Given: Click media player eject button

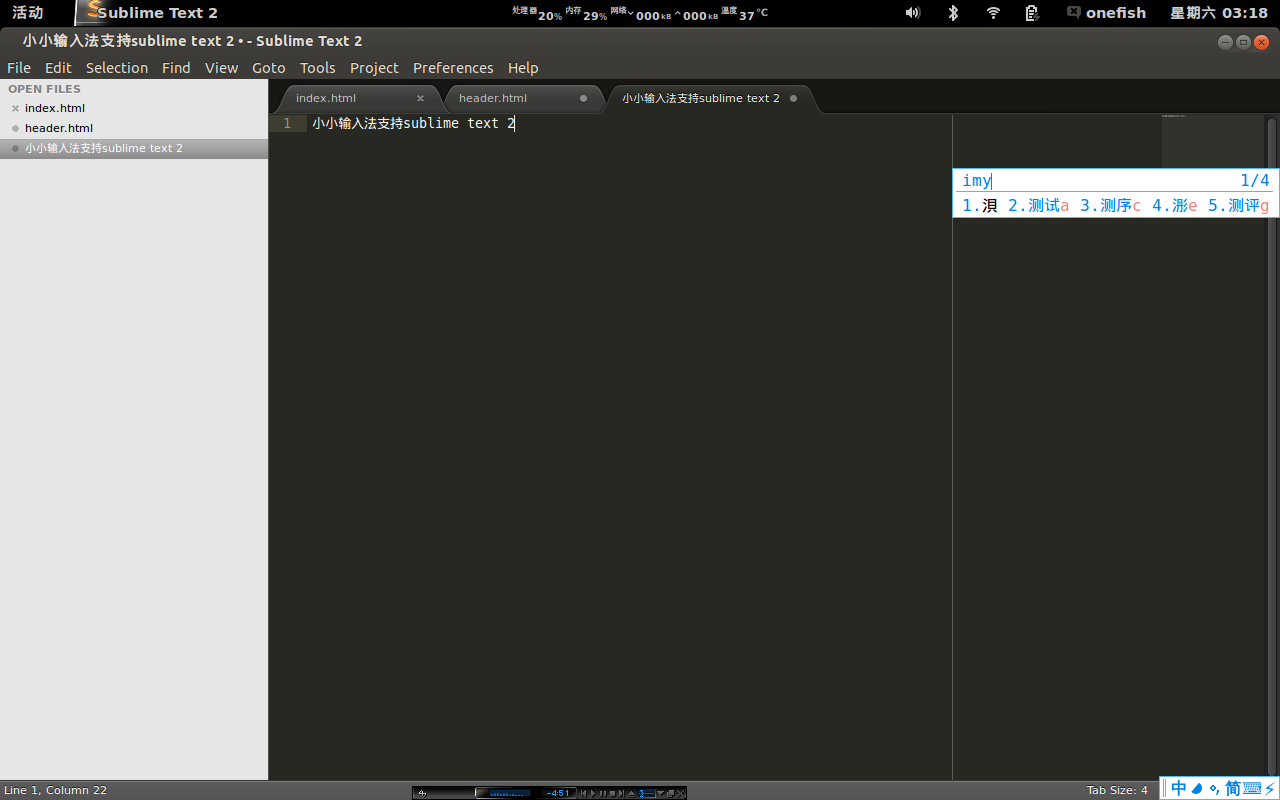Looking at the screenshot, I should pos(631,793).
